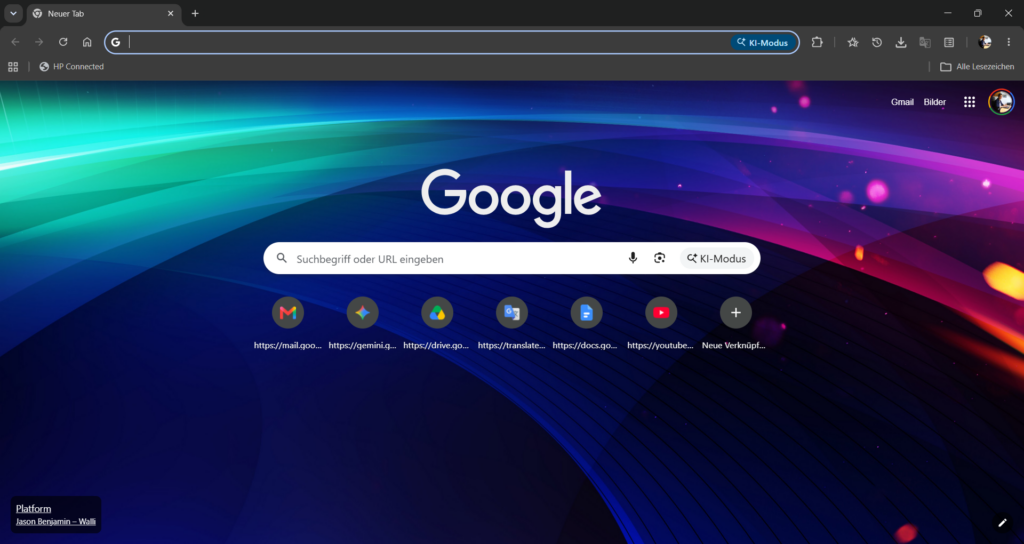Select the Neuer Tab tab
The image size is (1024, 544).
click(x=104, y=14)
